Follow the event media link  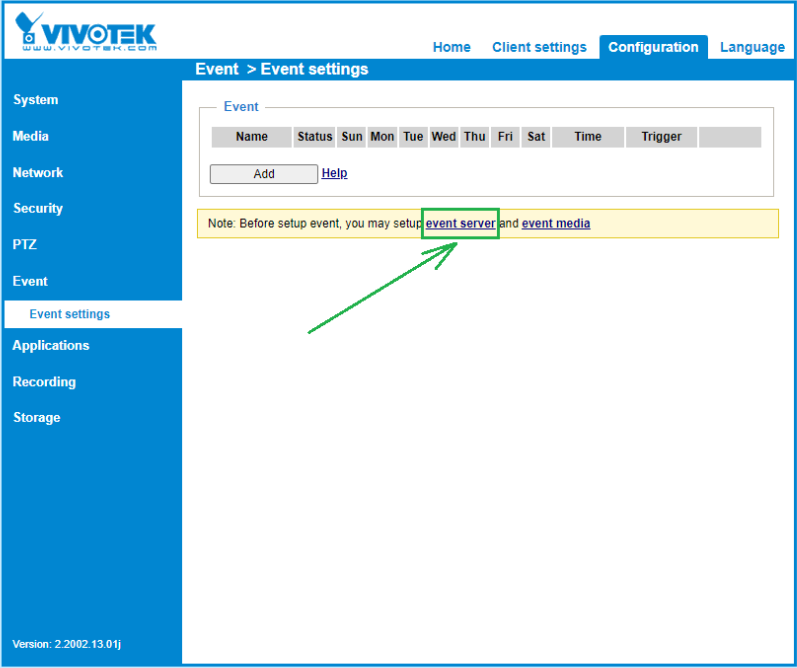tap(556, 223)
